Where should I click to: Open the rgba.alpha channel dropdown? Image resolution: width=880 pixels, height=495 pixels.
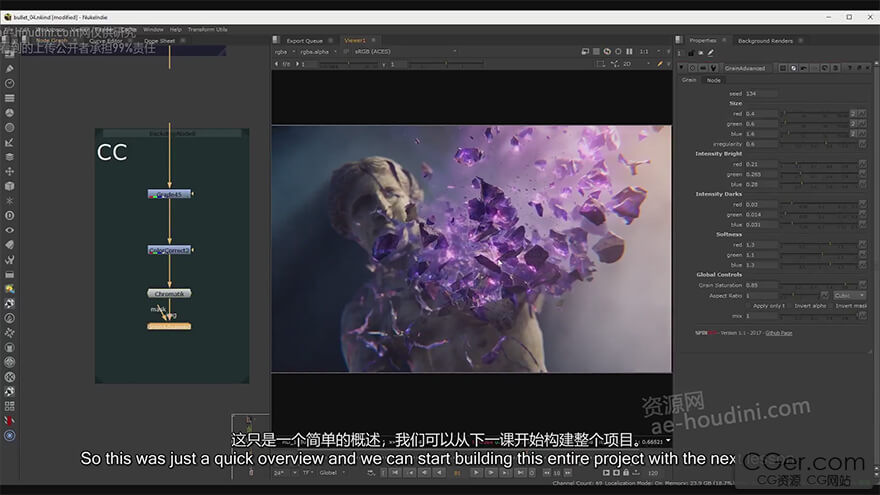[318, 52]
